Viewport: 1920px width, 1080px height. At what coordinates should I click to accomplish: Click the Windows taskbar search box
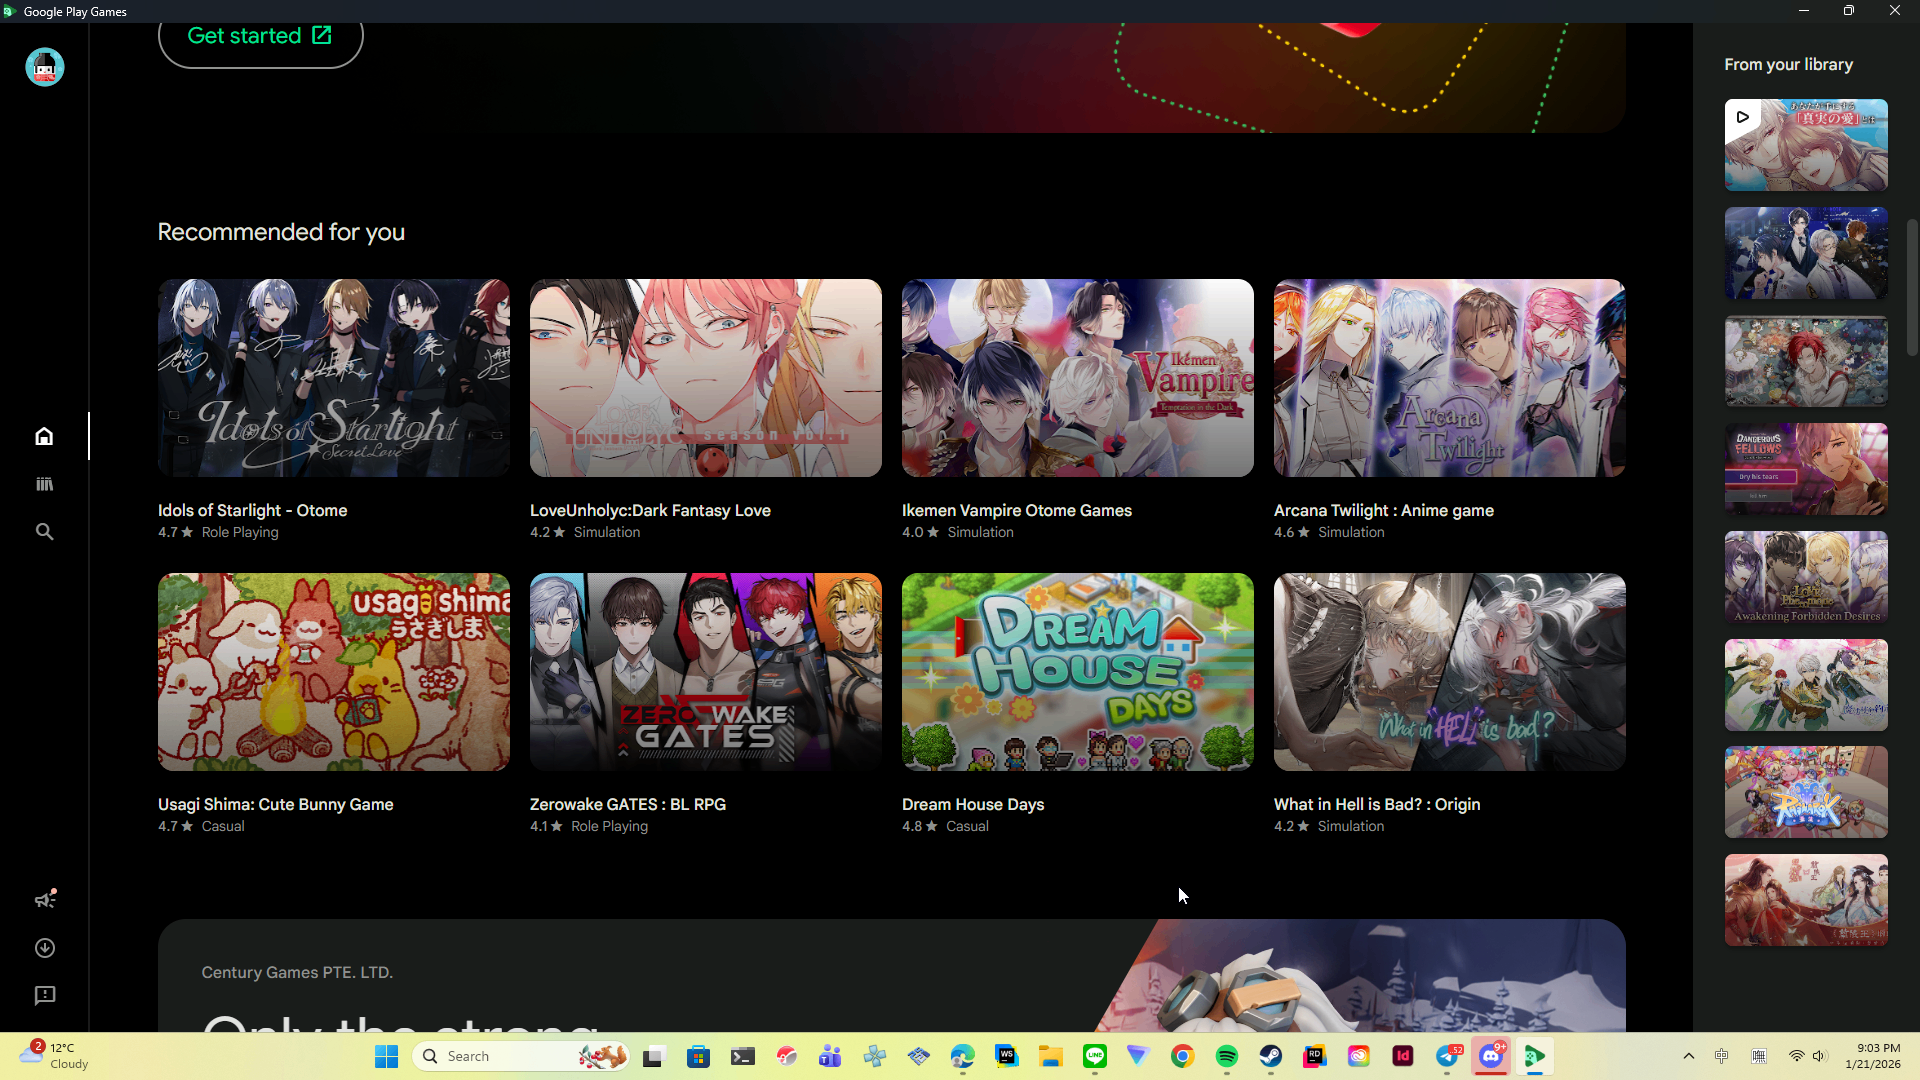(520, 1056)
